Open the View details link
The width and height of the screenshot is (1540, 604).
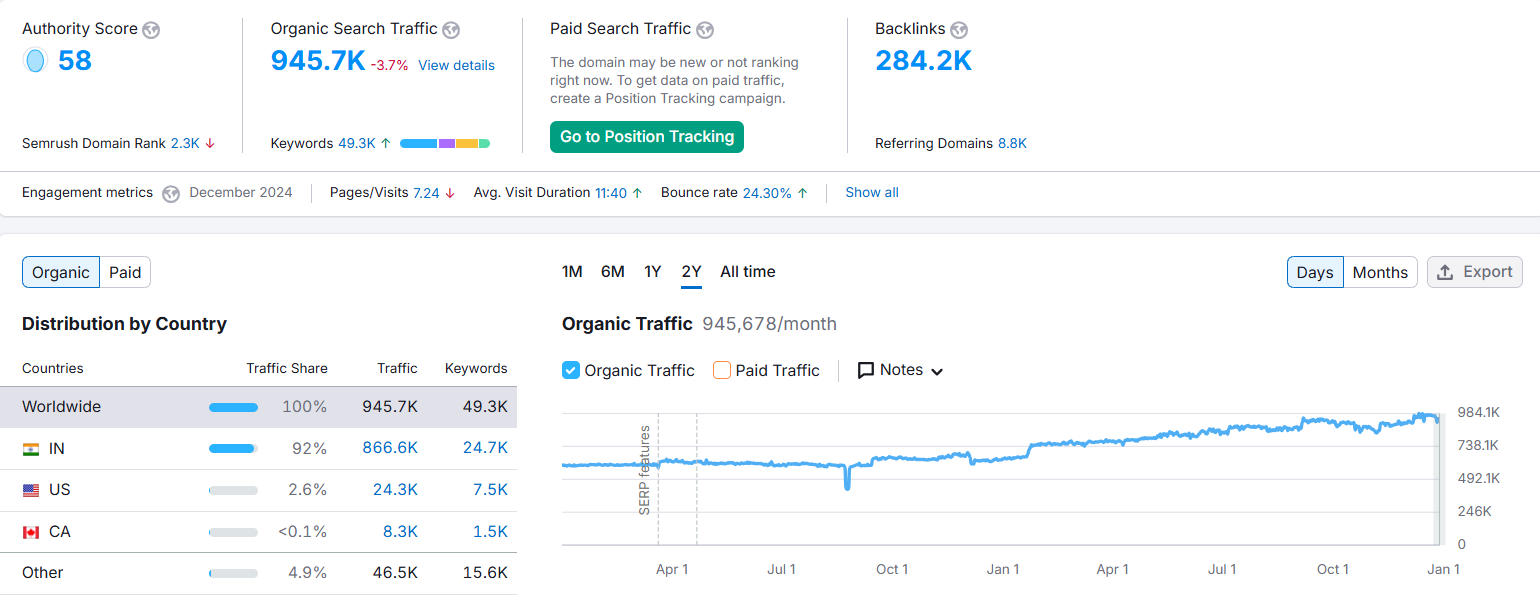(x=456, y=65)
